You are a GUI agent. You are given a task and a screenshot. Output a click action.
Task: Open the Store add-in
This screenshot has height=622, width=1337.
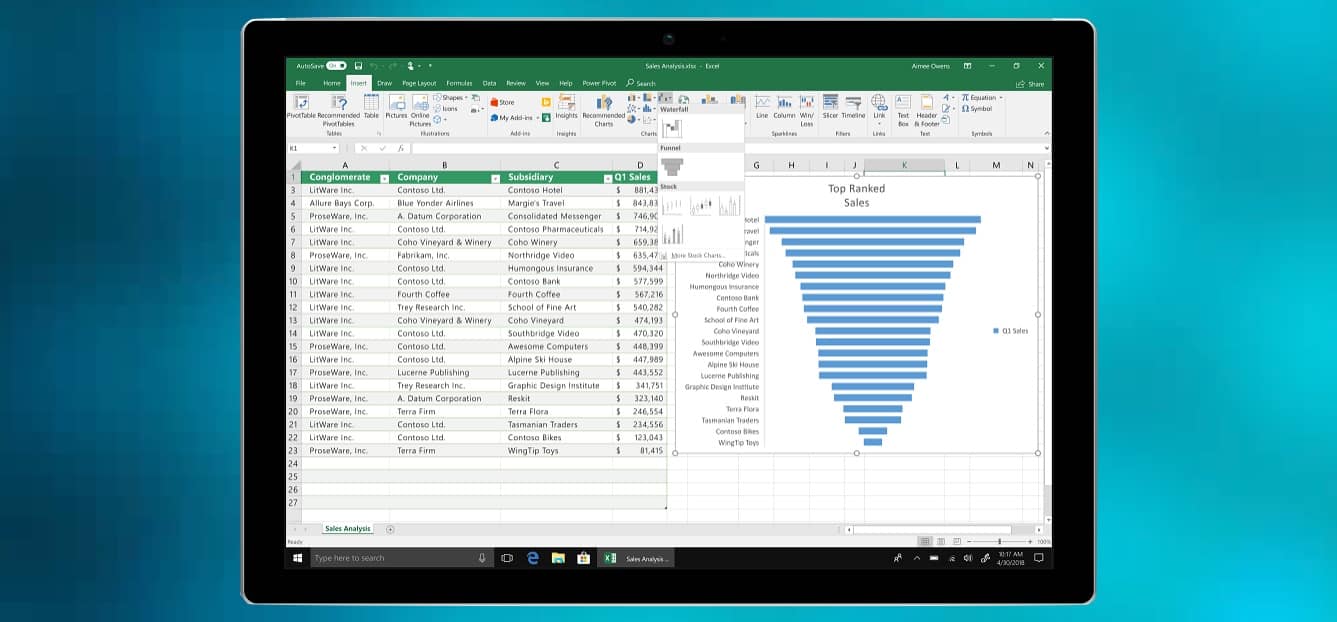(502, 102)
